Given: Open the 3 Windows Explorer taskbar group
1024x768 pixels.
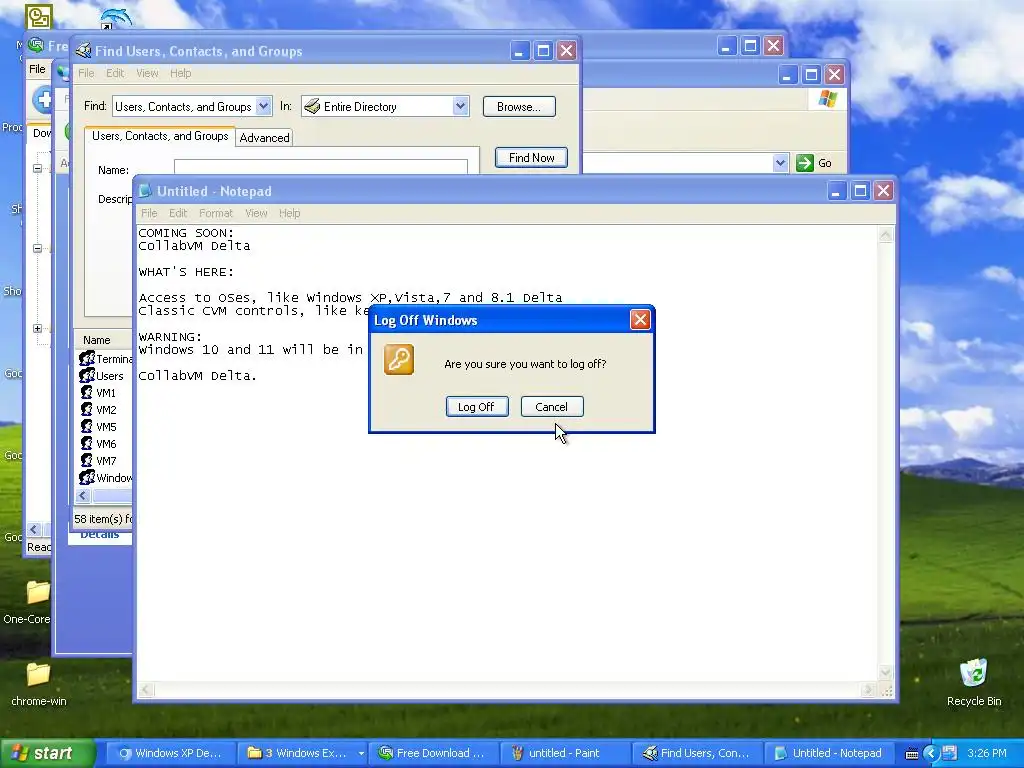Looking at the screenshot, I should [x=301, y=753].
